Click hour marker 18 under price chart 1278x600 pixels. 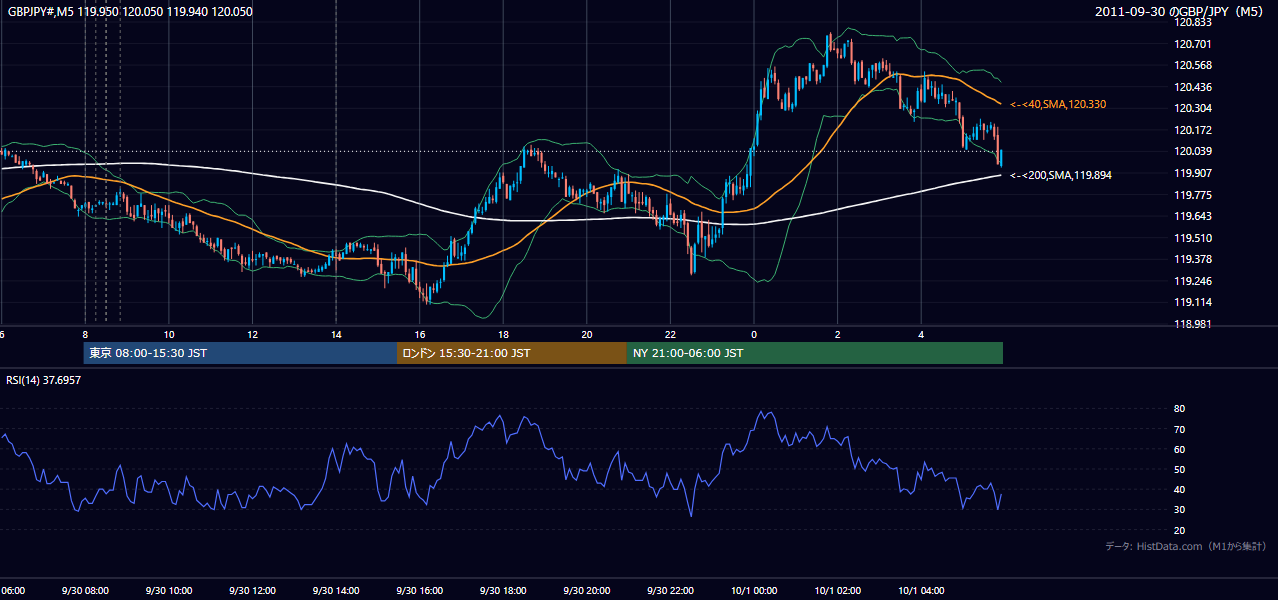[x=504, y=334]
